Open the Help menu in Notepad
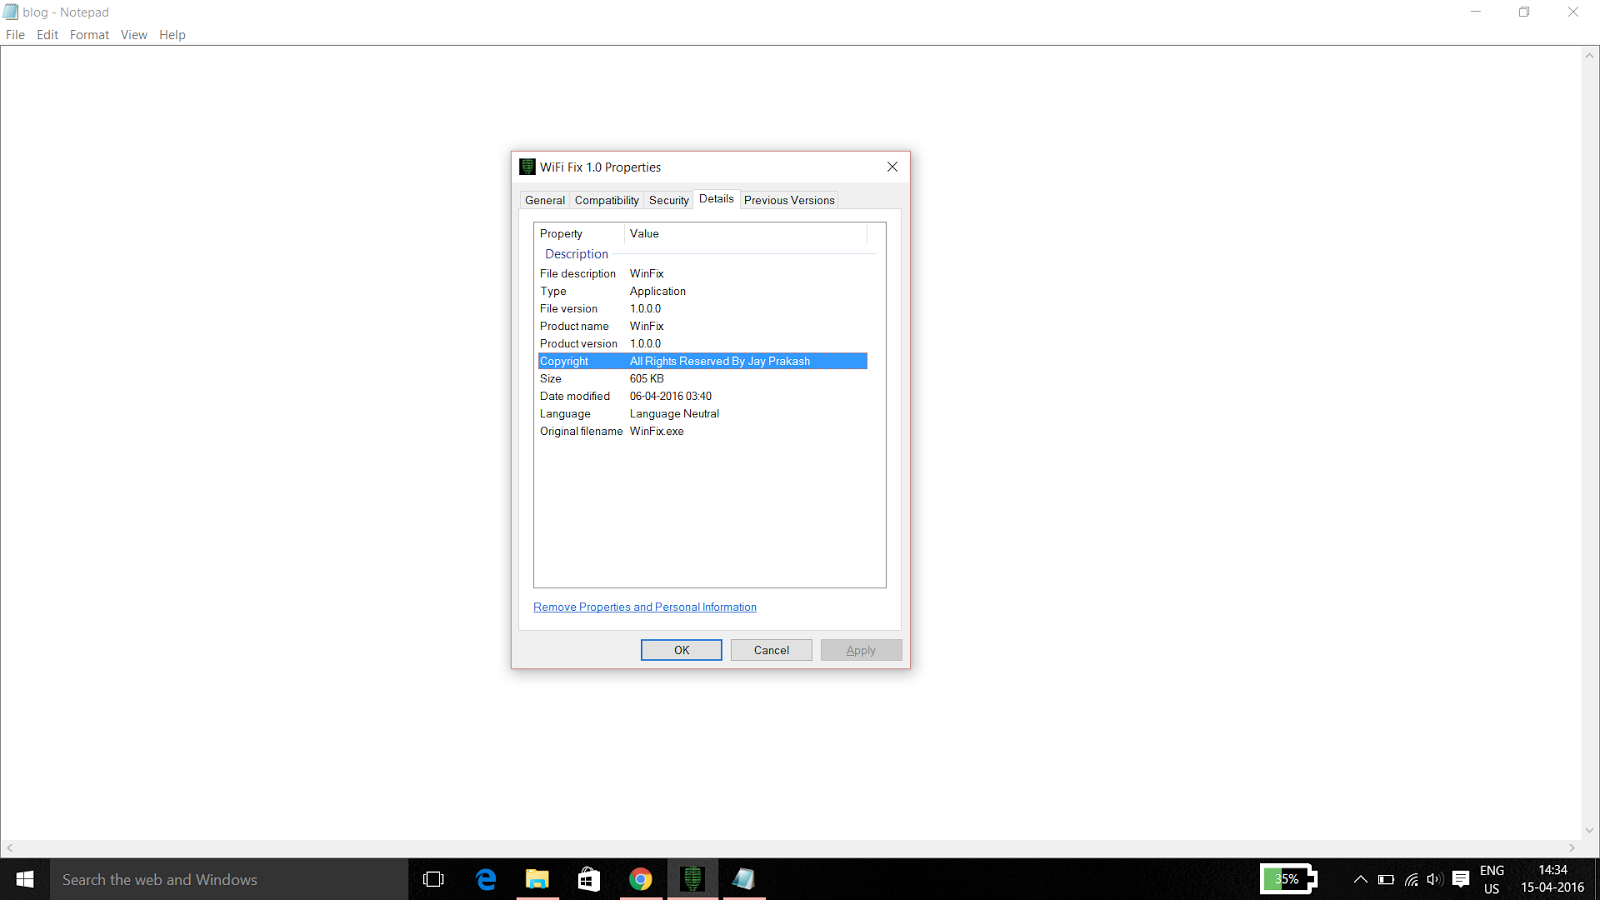 pos(173,35)
